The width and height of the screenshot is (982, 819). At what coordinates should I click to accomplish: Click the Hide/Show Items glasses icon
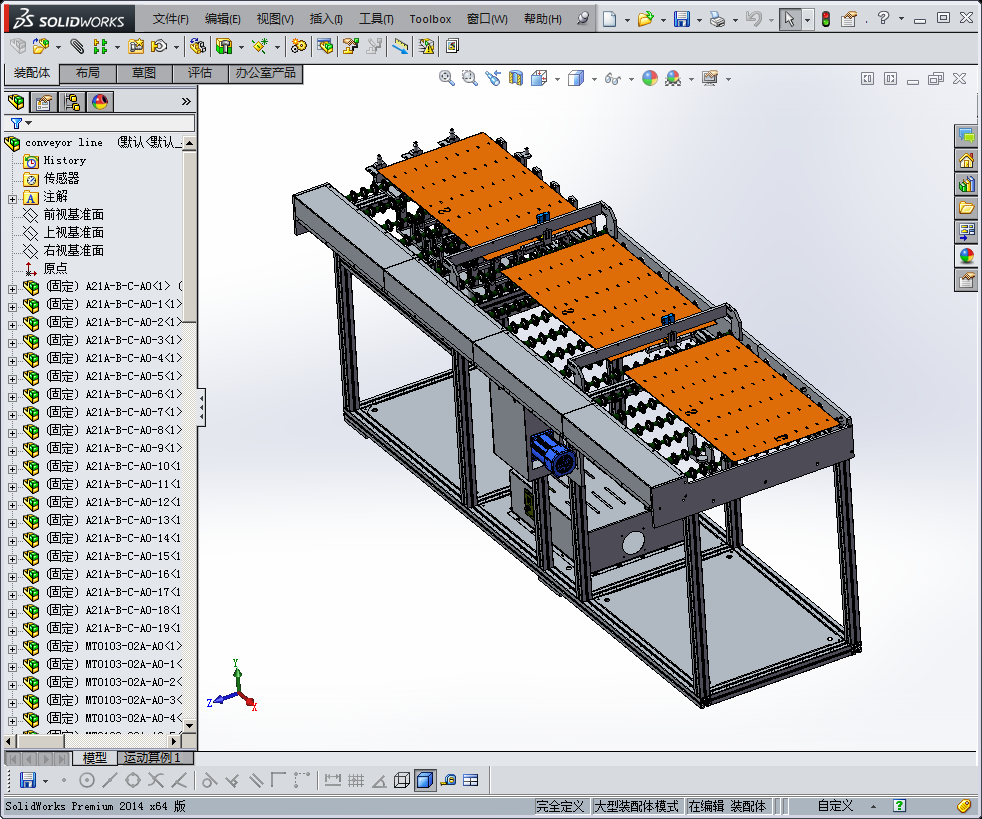[x=612, y=79]
